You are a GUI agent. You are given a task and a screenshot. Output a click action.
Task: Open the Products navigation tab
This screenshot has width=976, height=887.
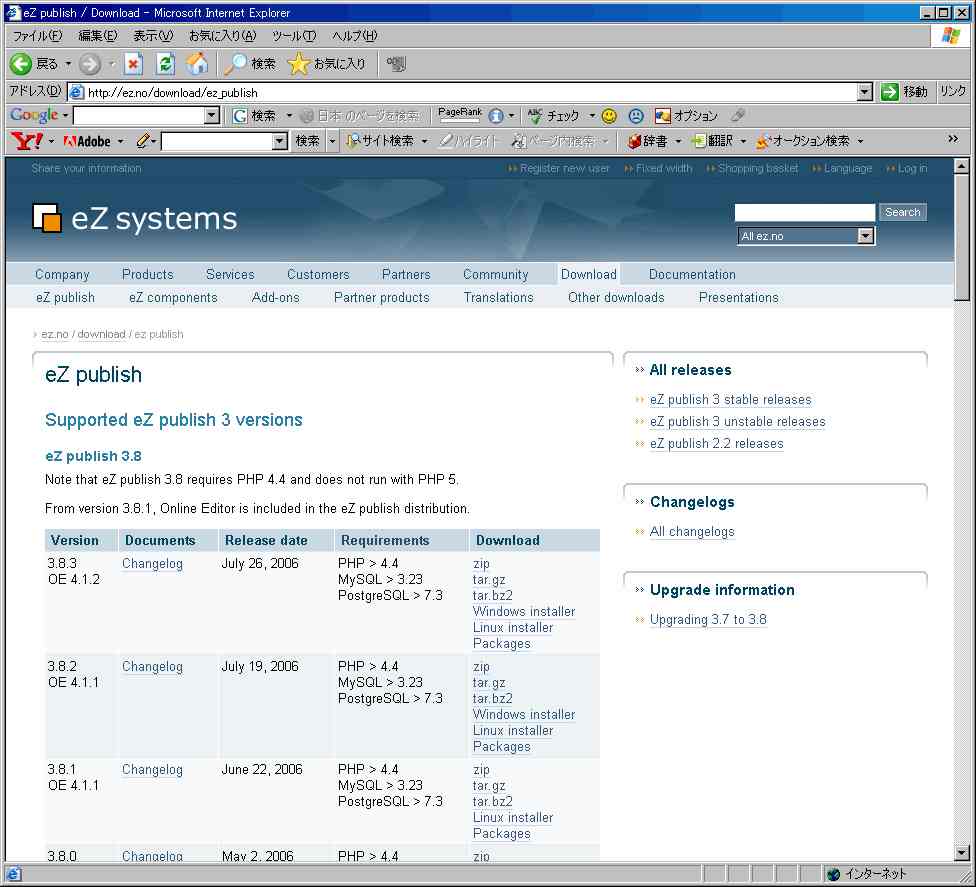point(148,275)
